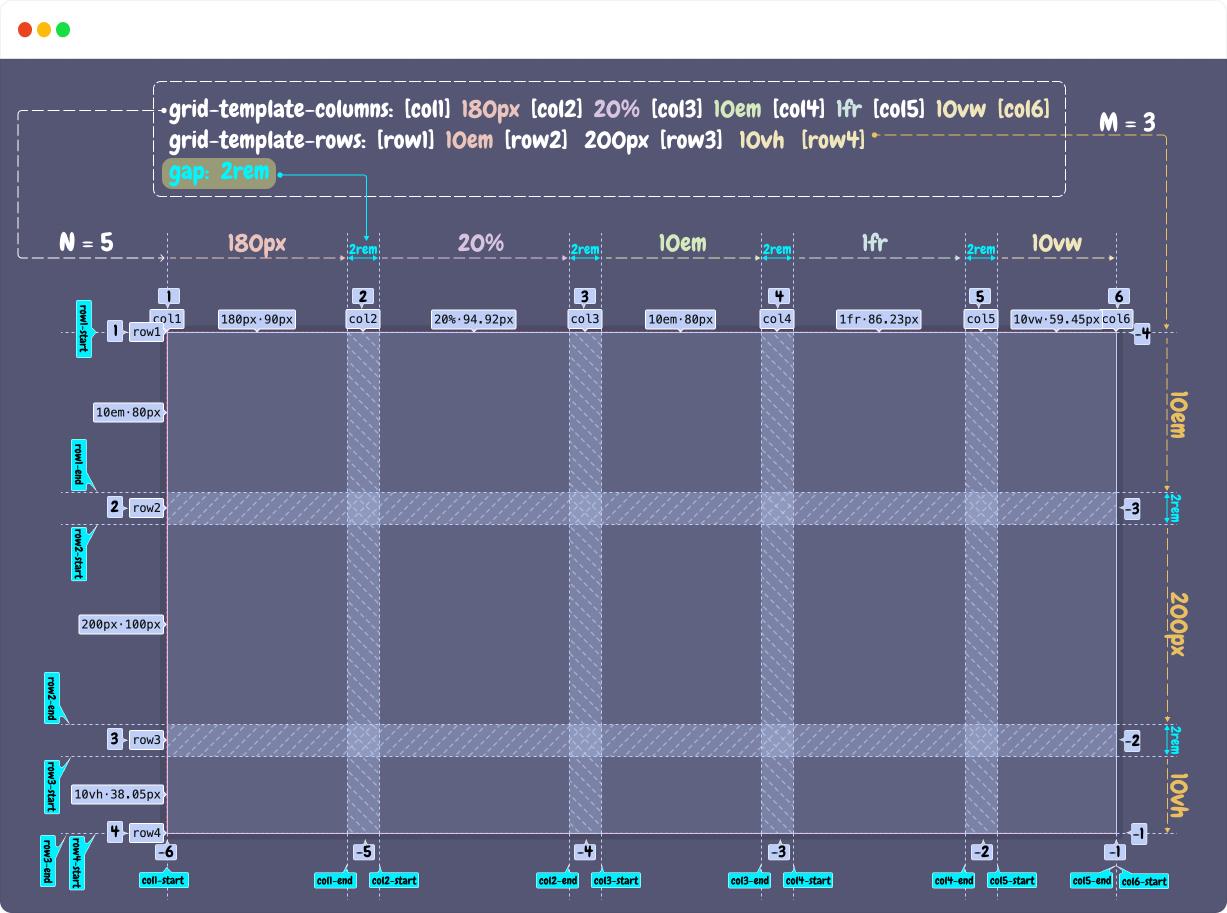Click the "col2" line name badge

click(363, 319)
